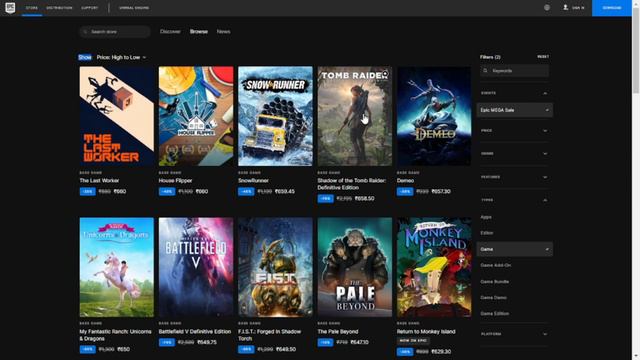Click the blue Download button

(611, 8)
